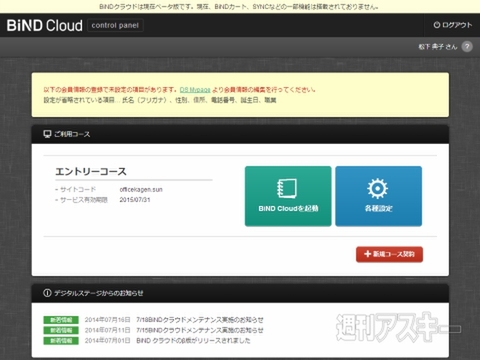The image size is (480, 360).
Task: Open the 2014年07月01日 BiND クラウド release notice
Action: [x=193, y=341]
